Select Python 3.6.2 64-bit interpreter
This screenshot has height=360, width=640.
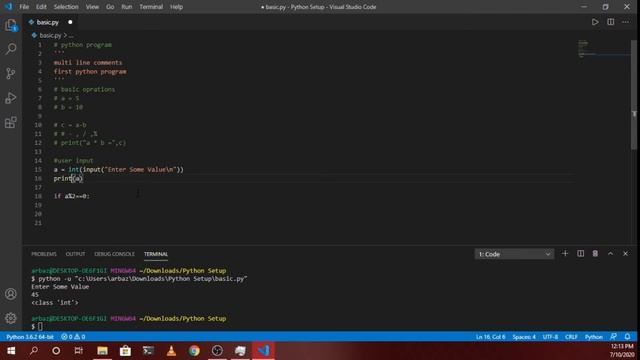[x=30, y=337]
